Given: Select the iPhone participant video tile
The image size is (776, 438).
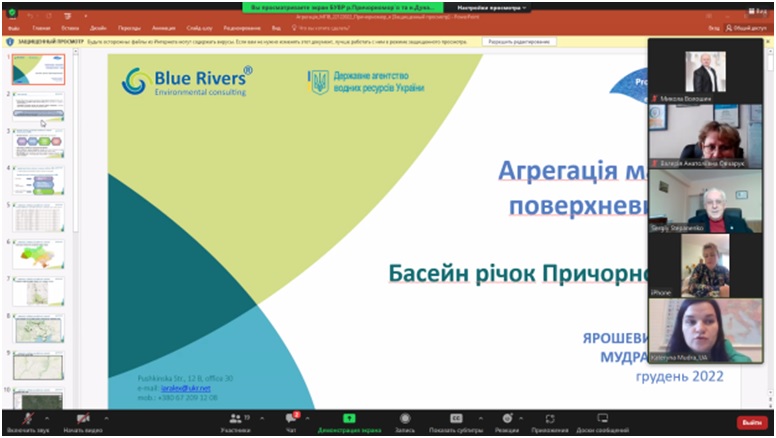Looking at the screenshot, I should [x=705, y=265].
